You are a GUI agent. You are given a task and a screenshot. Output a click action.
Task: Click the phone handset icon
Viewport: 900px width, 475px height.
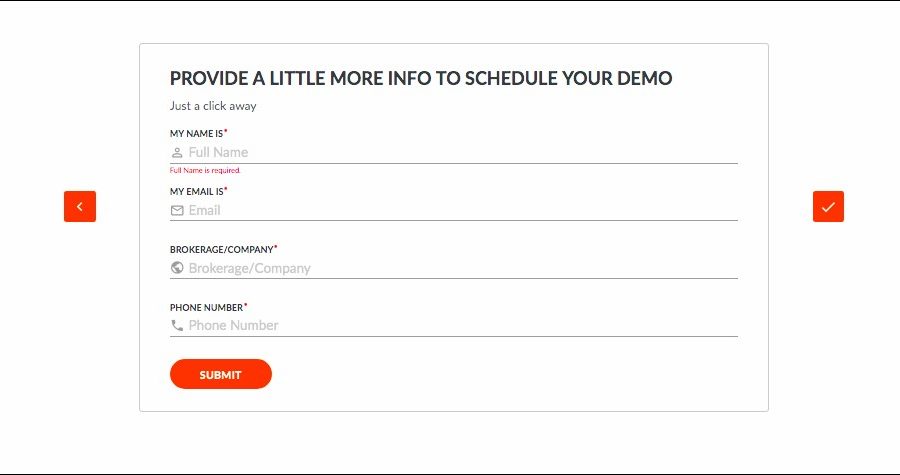177,325
